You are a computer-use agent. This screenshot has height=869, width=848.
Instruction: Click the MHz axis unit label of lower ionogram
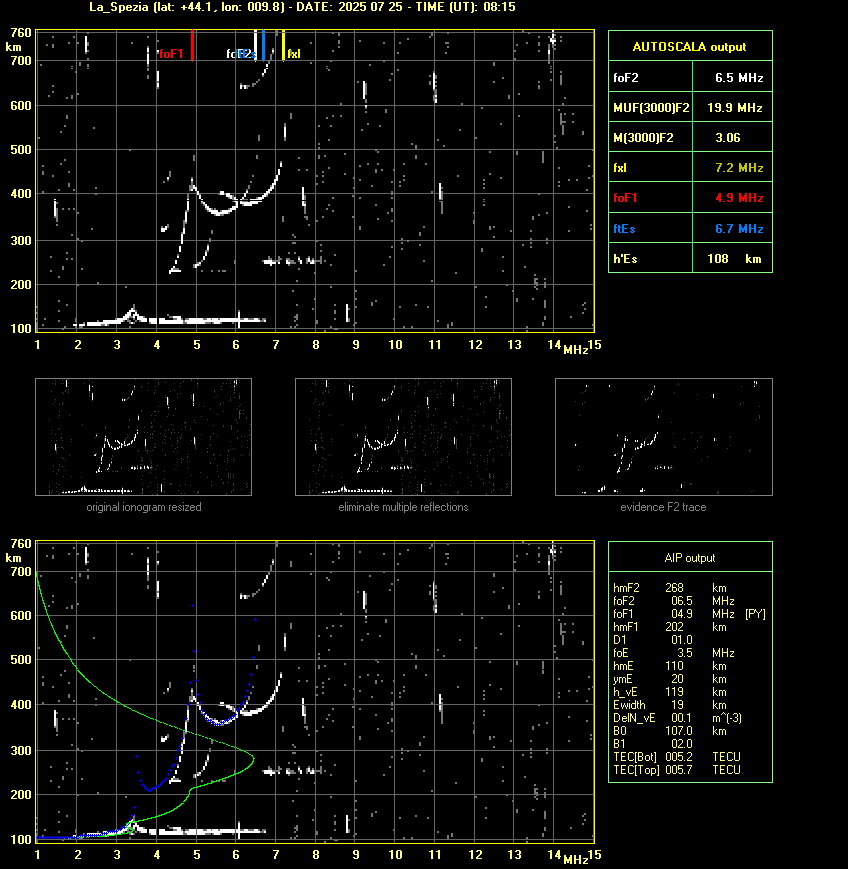(x=575, y=860)
